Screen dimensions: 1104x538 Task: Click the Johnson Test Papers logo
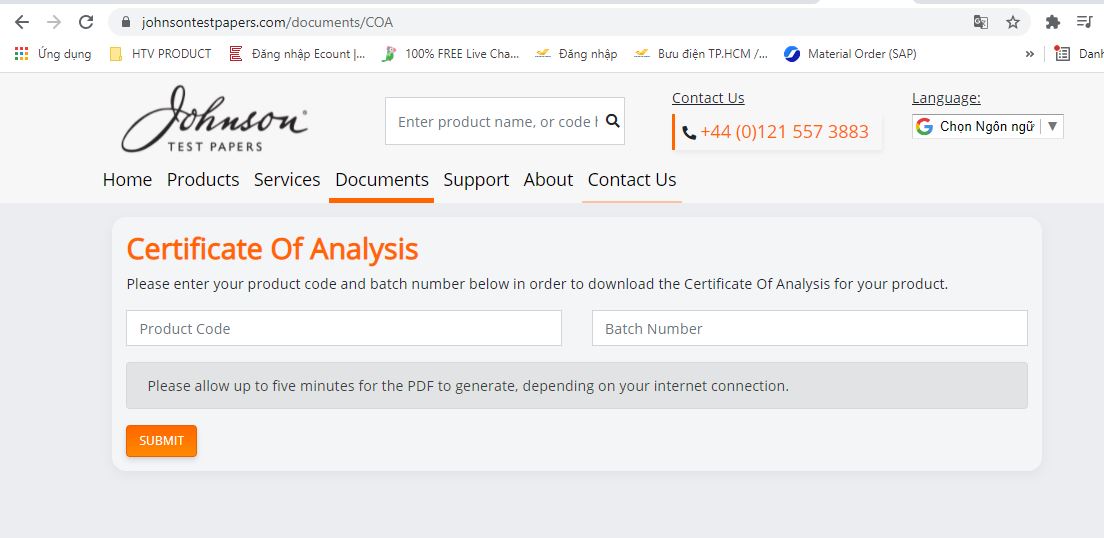pyautogui.click(x=214, y=120)
